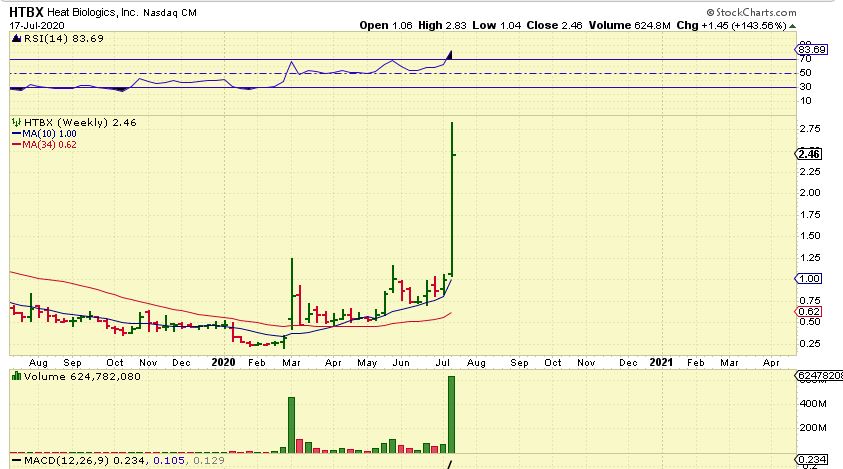Select the MA(34) 0.62 axis label

tap(808, 311)
